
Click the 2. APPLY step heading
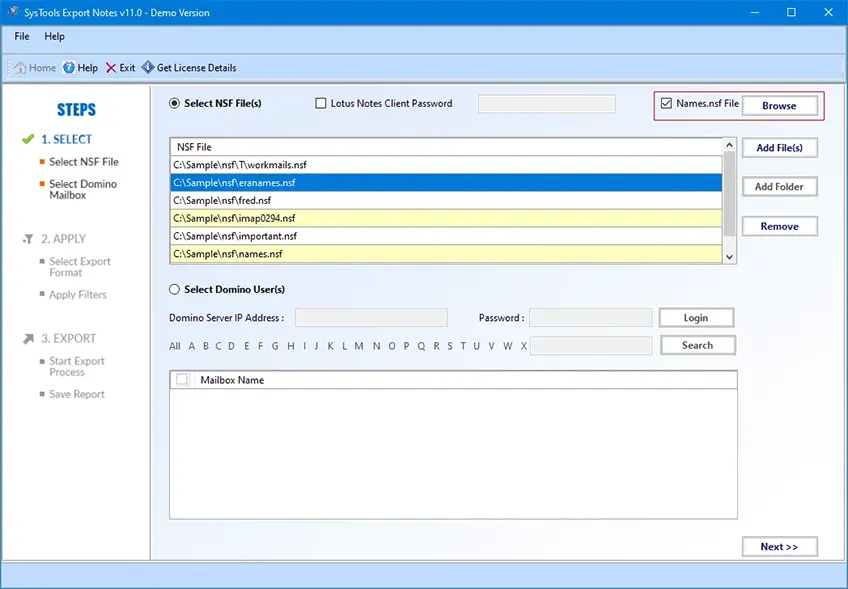pos(63,239)
